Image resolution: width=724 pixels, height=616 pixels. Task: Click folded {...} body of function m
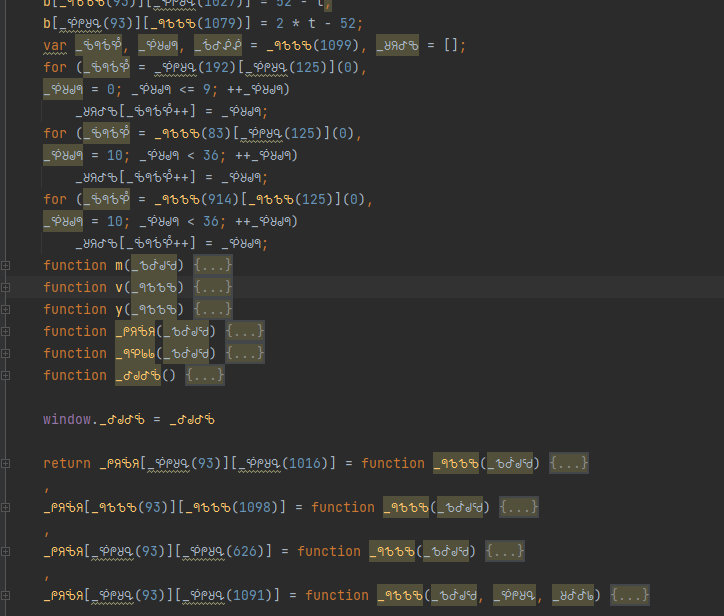(213, 265)
